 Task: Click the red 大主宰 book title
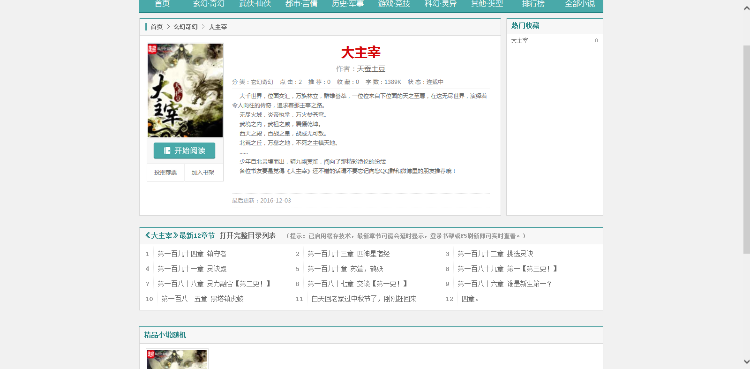pyautogui.click(x=361, y=52)
